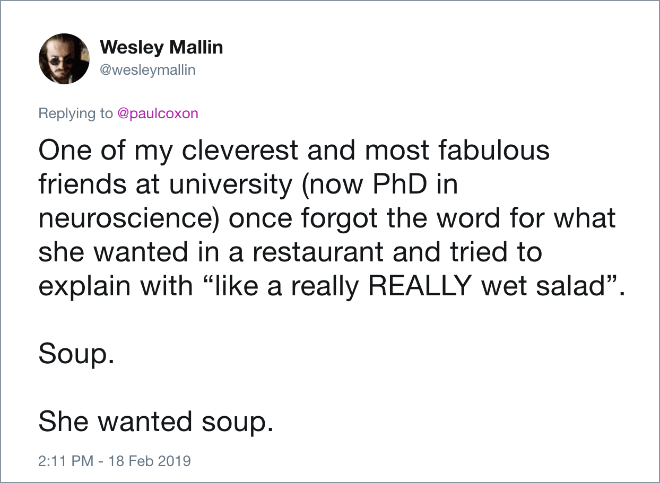Click the word 'university' in the tweet
The image size is (660, 483).
pyautogui.click(x=231, y=185)
